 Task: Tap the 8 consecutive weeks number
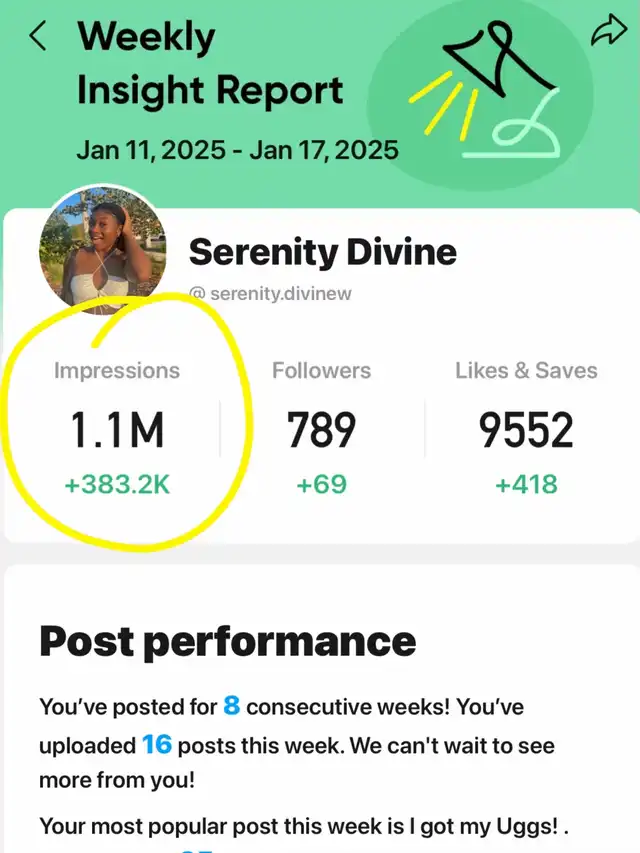[x=232, y=706]
